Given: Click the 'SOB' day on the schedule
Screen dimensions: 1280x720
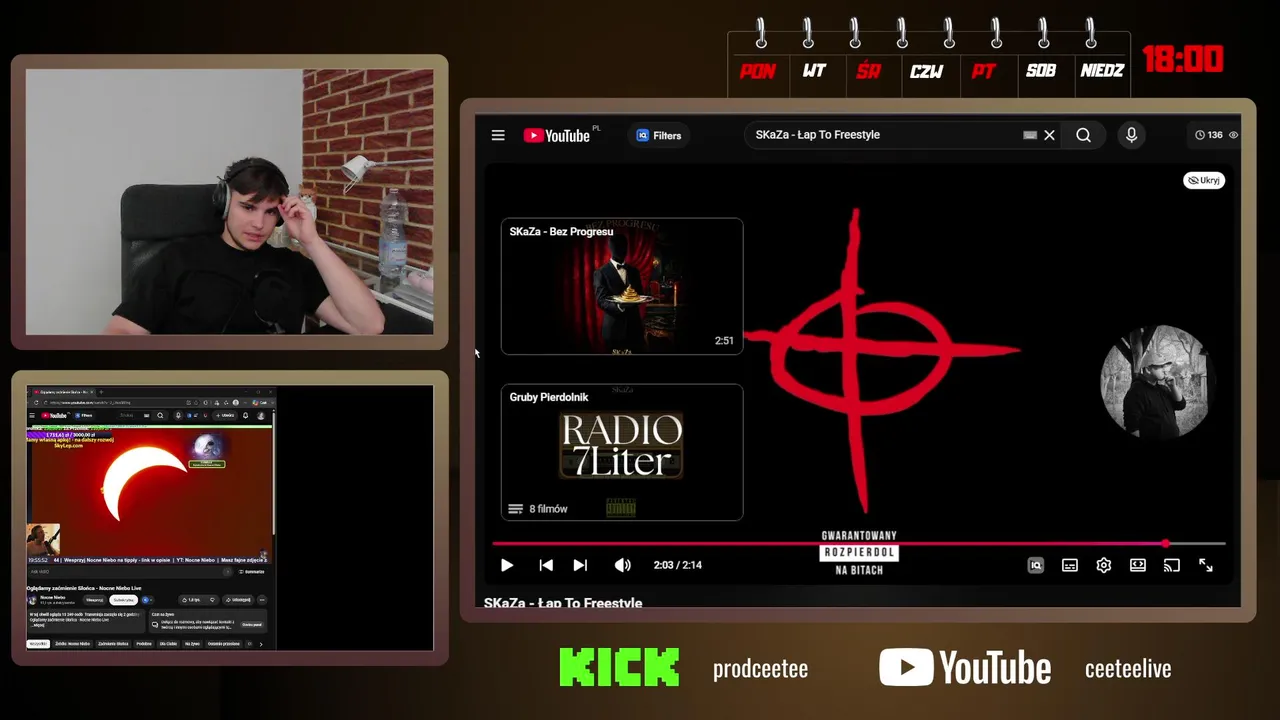Looking at the screenshot, I should point(1041,71).
